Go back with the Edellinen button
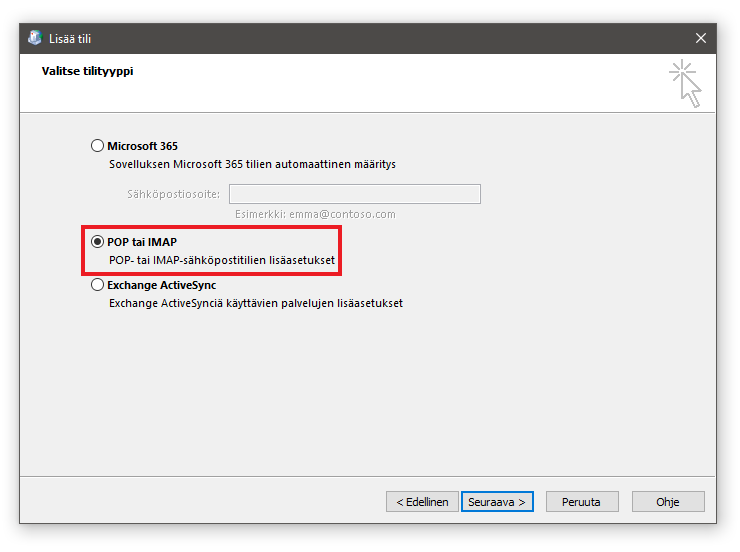 point(422,502)
